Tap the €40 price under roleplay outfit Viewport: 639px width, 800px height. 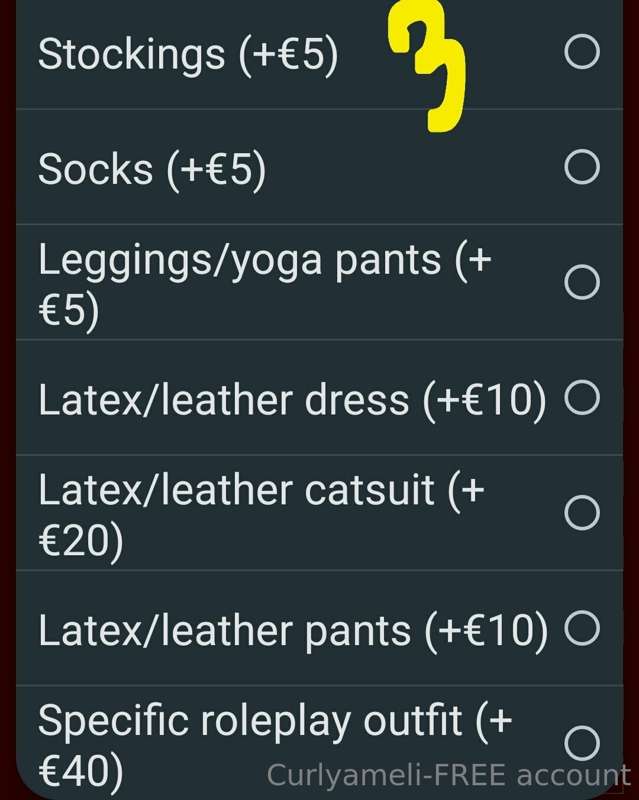pyautogui.click(x=81, y=771)
